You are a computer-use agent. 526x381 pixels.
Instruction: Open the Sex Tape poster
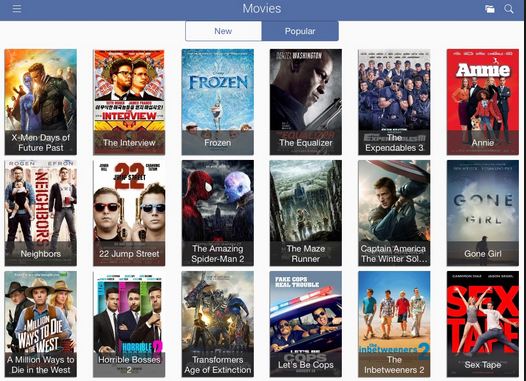pos(483,324)
